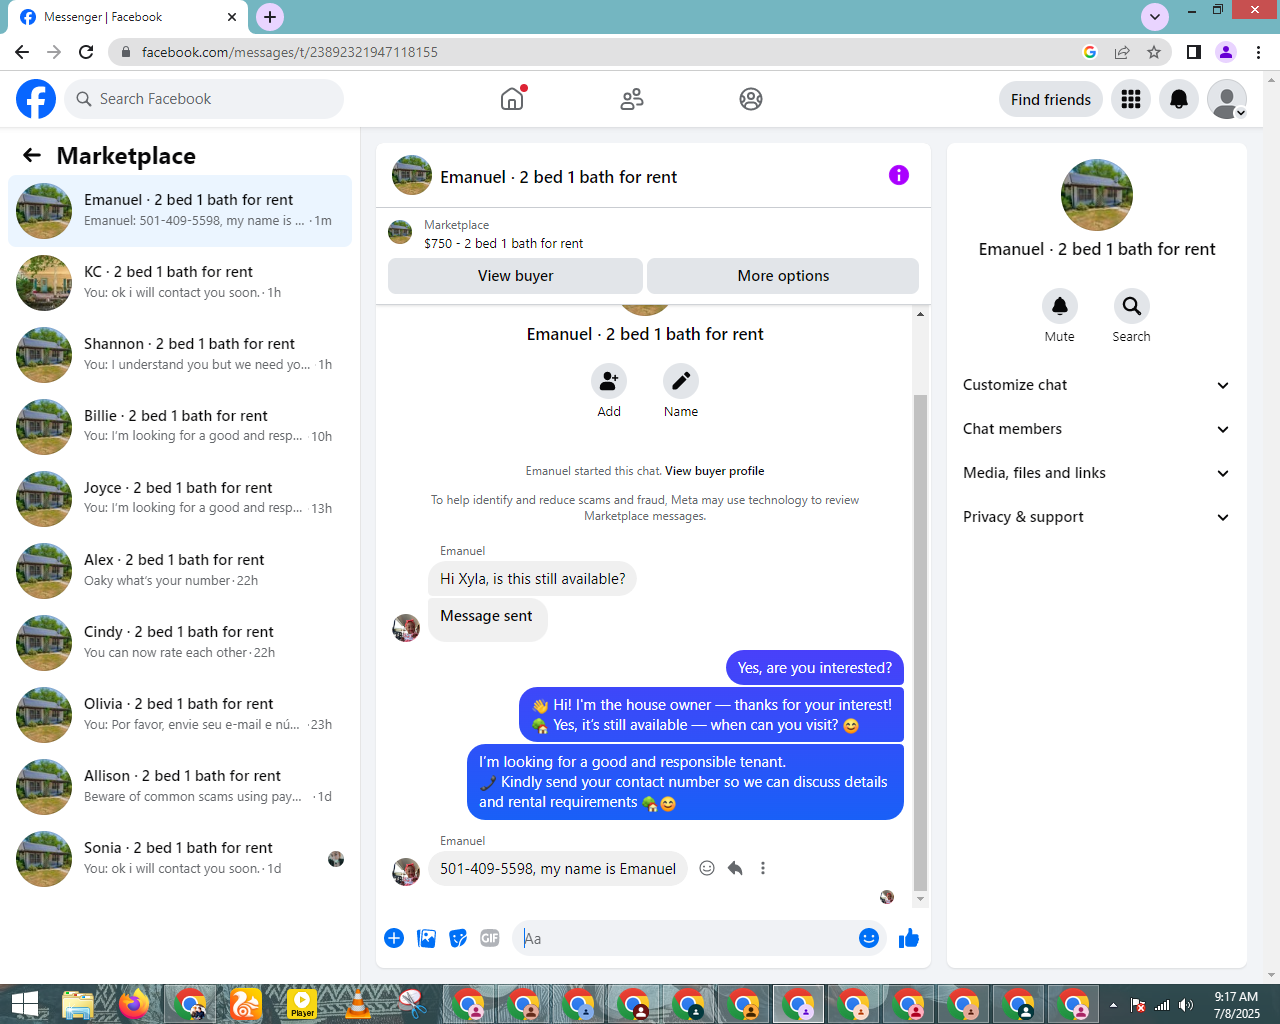Search in conversation using magnifier icon
Image resolution: width=1280 pixels, height=1024 pixels.
(1132, 306)
